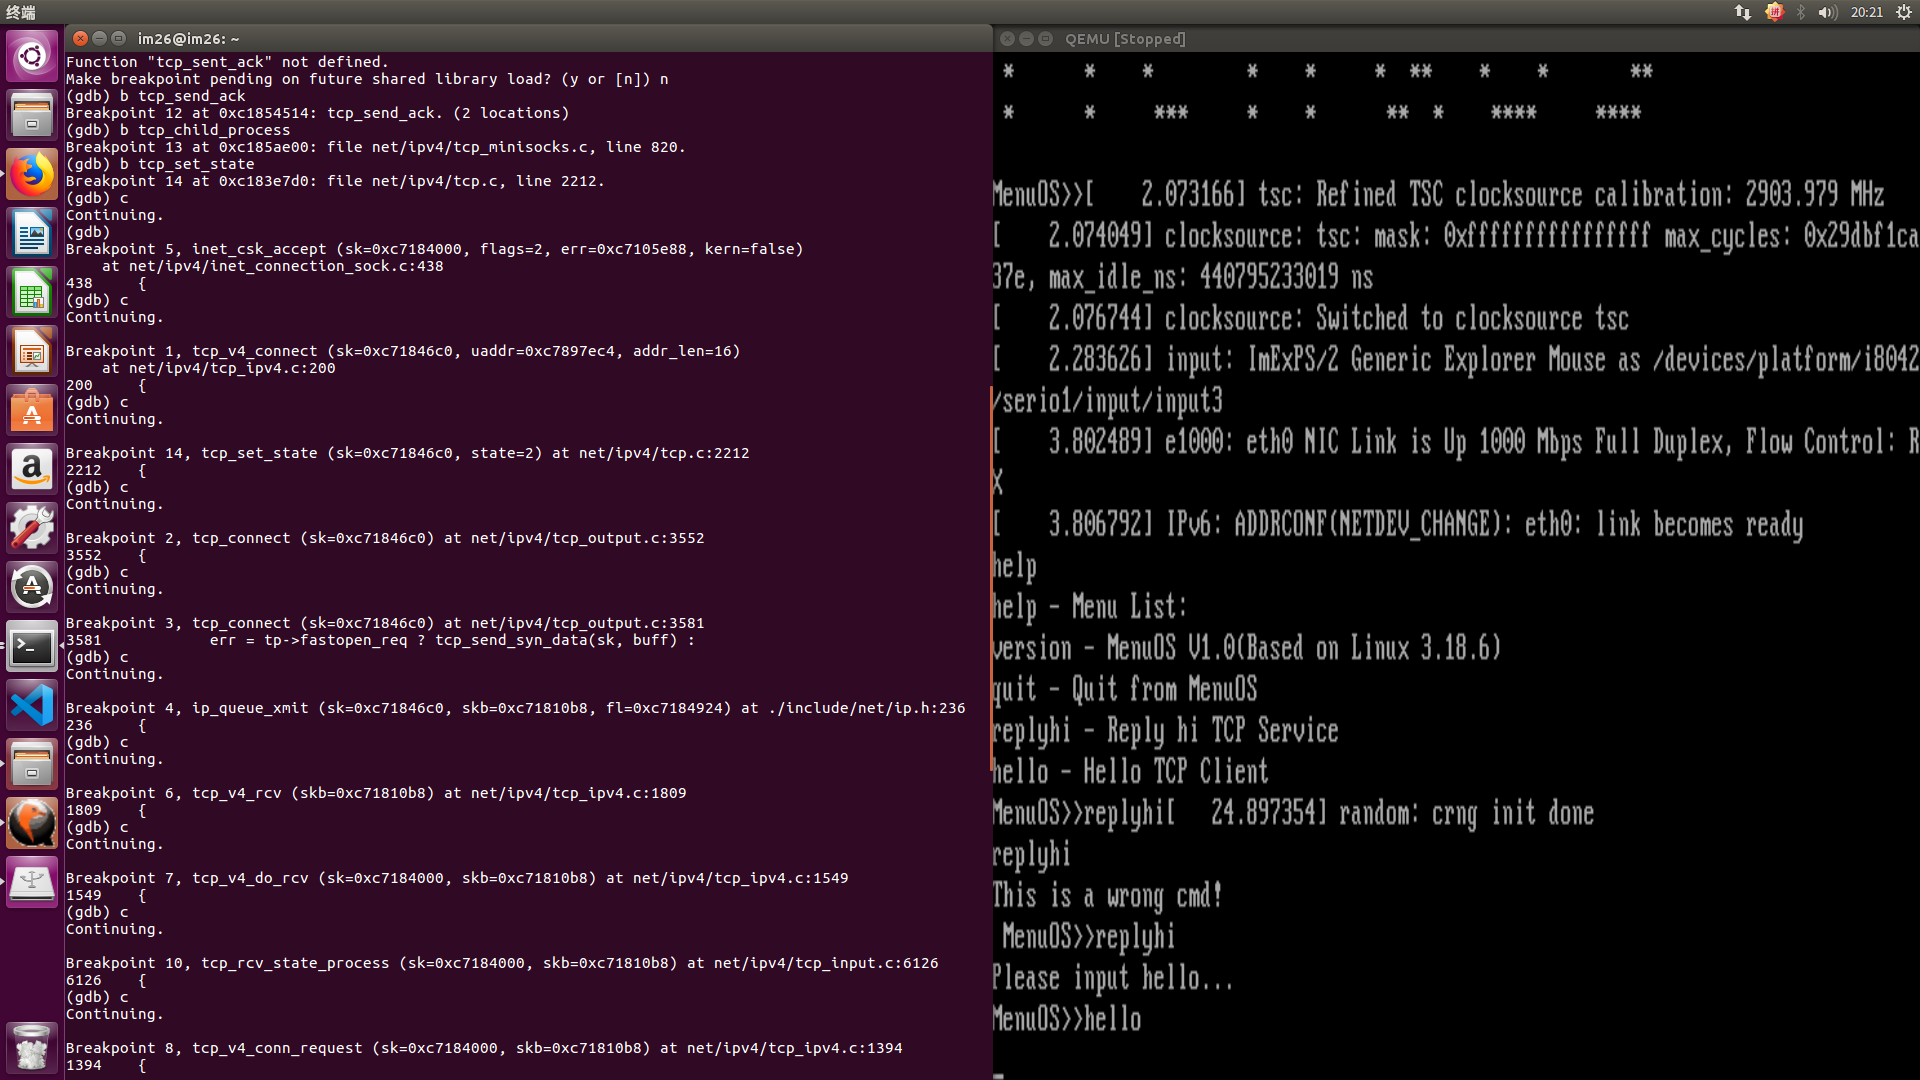The image size is (1920, 1080).
Task: Open the Bluetooth indicator in top panel
Action: click(x=1801, y=12)
